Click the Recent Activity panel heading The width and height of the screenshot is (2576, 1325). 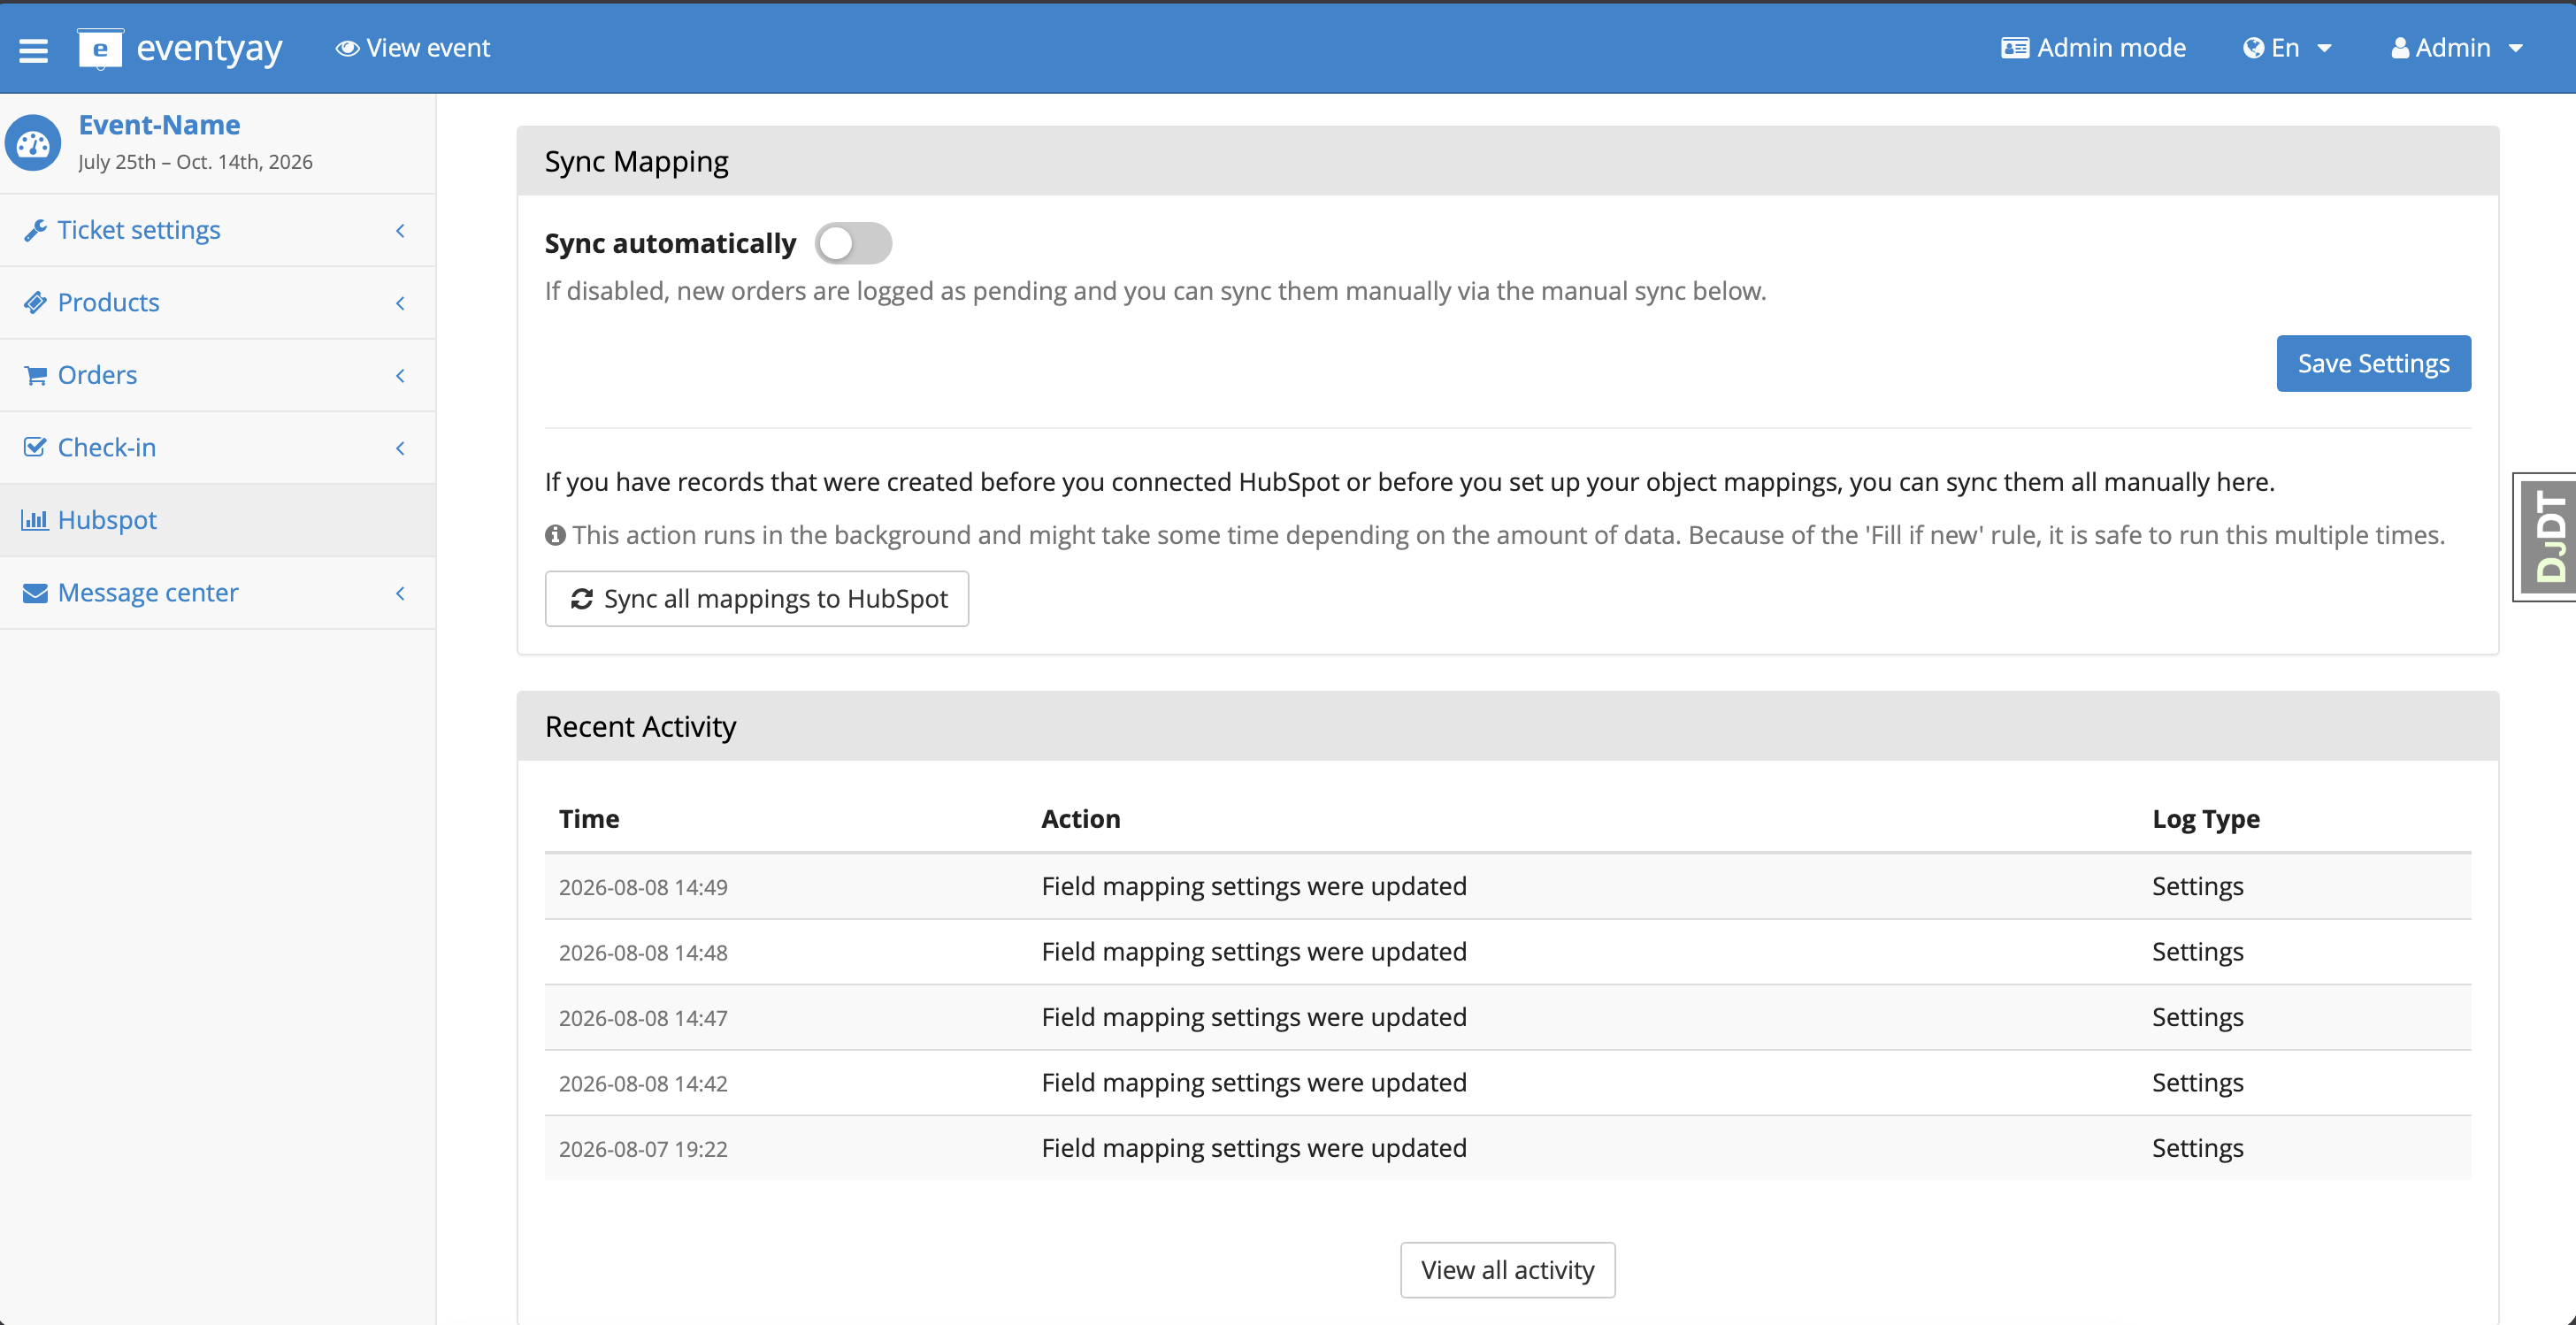point(640,726)
